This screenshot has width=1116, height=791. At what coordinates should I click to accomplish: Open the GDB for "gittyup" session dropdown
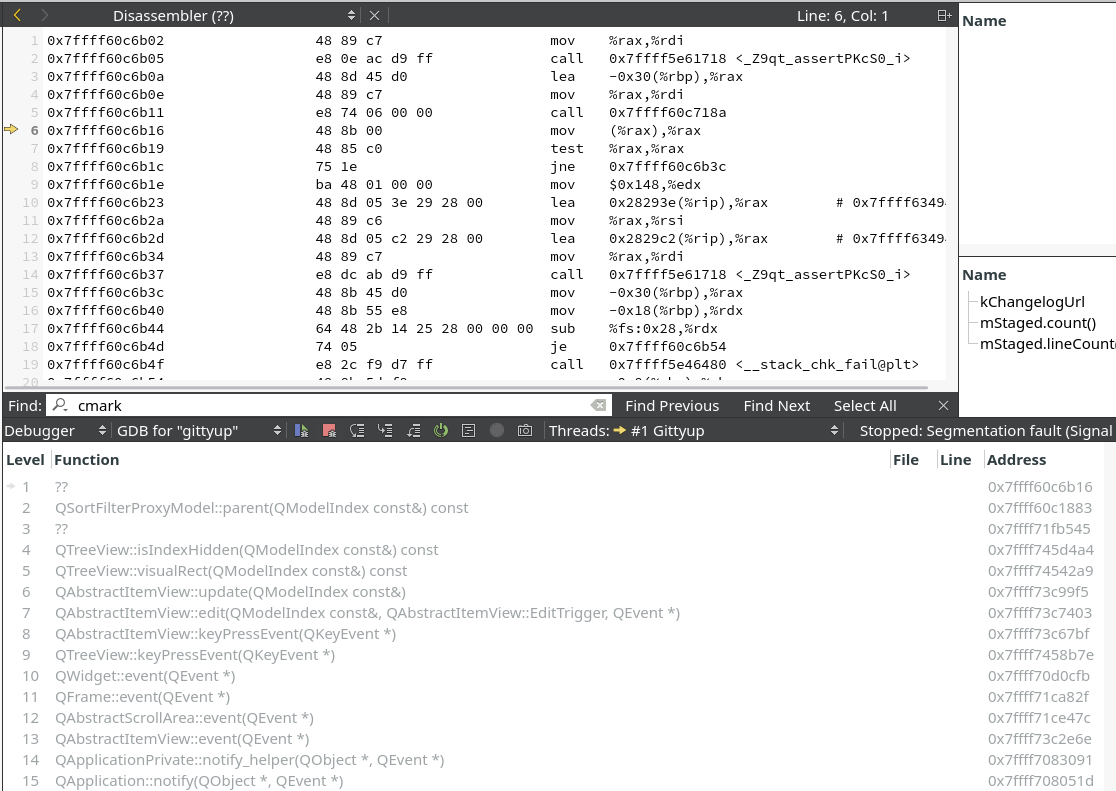(x=199, y=430)
